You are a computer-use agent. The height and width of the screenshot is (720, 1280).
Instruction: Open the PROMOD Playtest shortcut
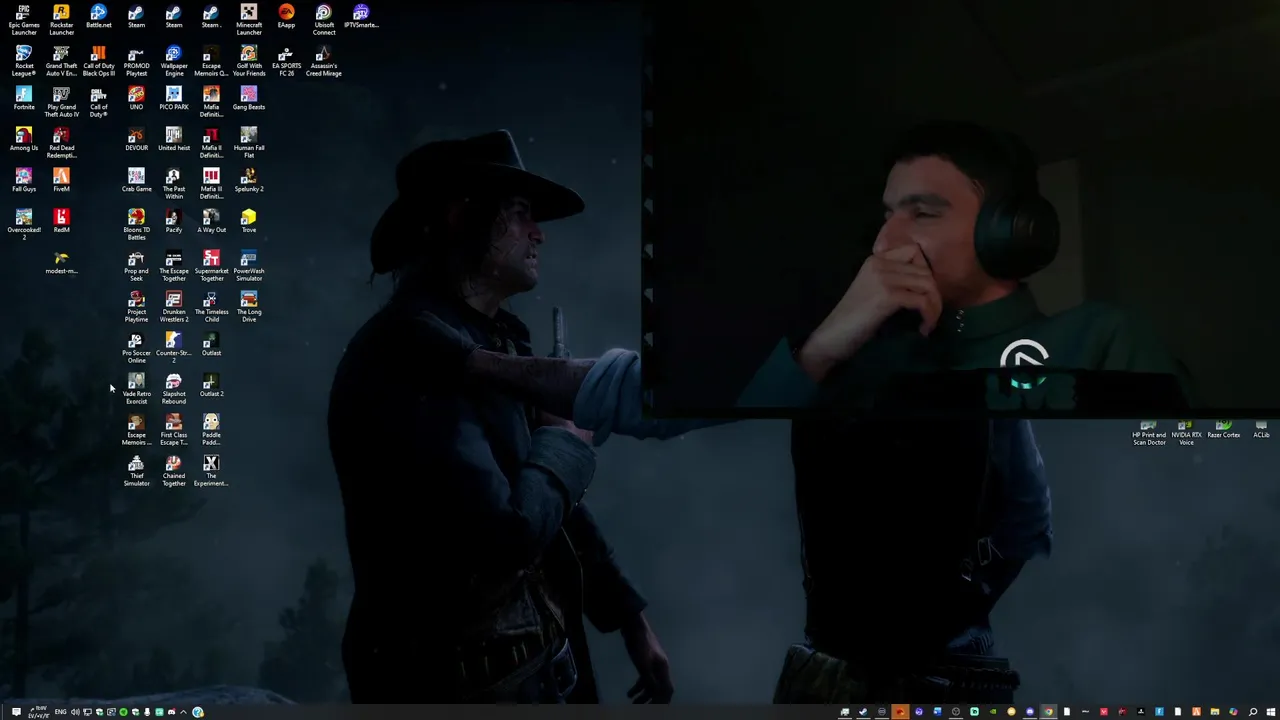pos(136,60)
